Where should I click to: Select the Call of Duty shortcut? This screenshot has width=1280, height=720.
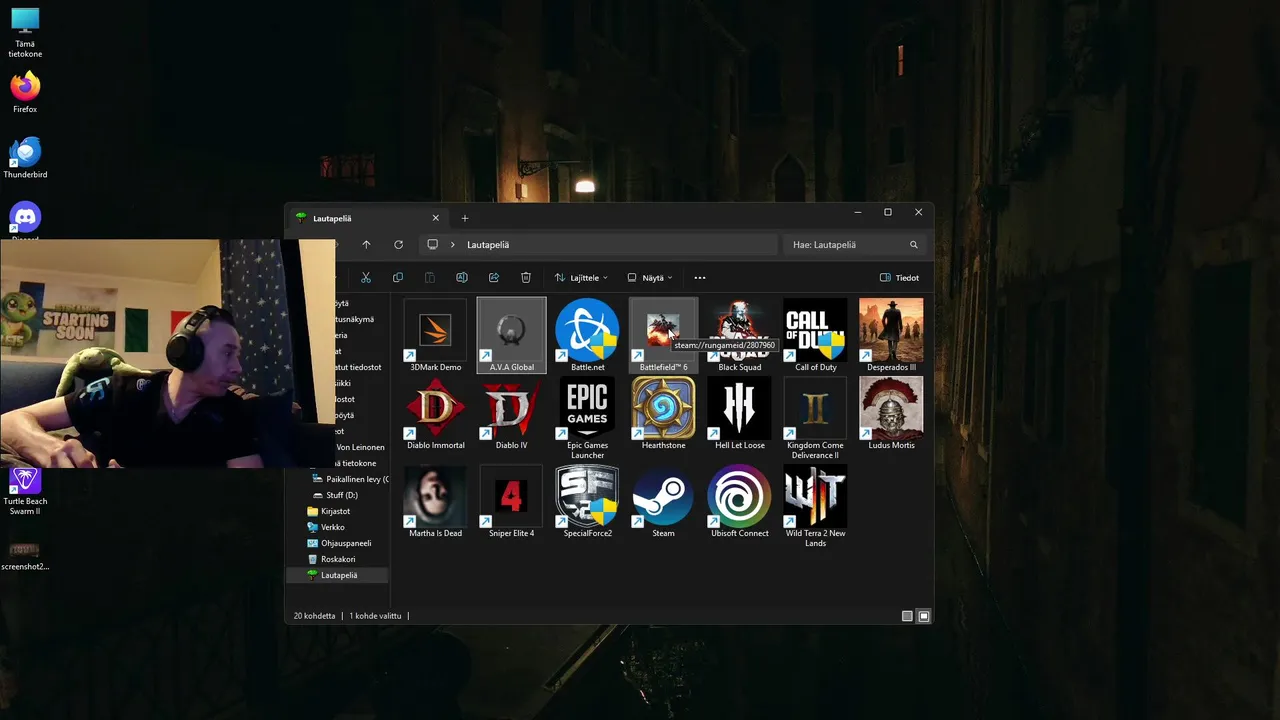tap(815, 335)
